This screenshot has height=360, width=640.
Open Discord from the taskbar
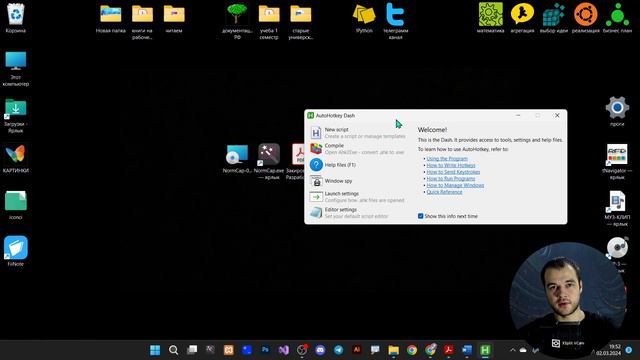[320, 350]
